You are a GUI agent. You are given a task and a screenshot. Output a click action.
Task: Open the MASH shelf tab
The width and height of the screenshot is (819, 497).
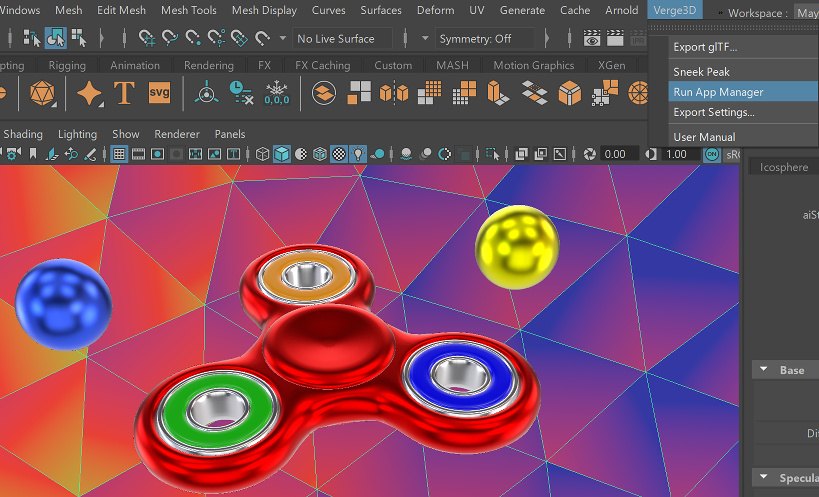(452, 65)
